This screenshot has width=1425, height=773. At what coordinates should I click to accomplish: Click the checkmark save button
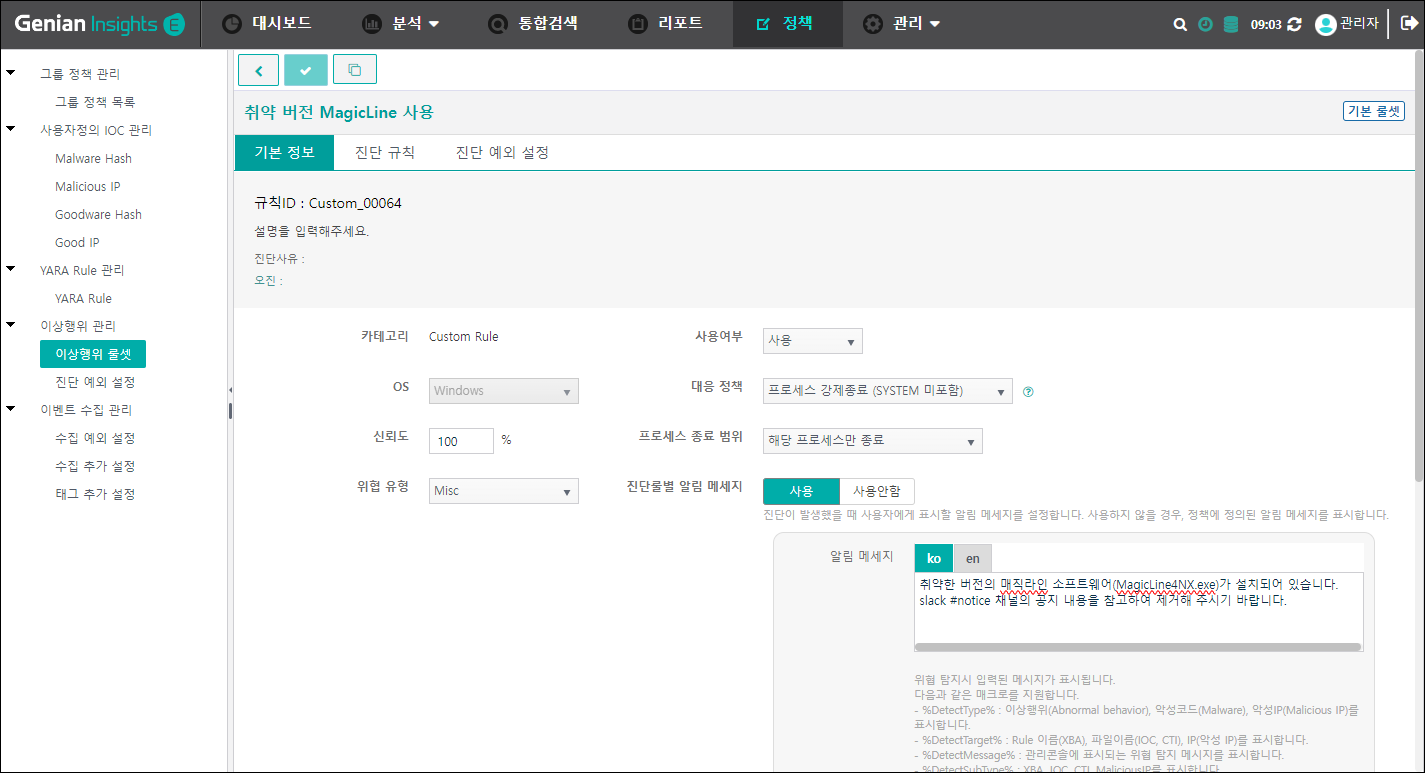click(x=305, y=70)
